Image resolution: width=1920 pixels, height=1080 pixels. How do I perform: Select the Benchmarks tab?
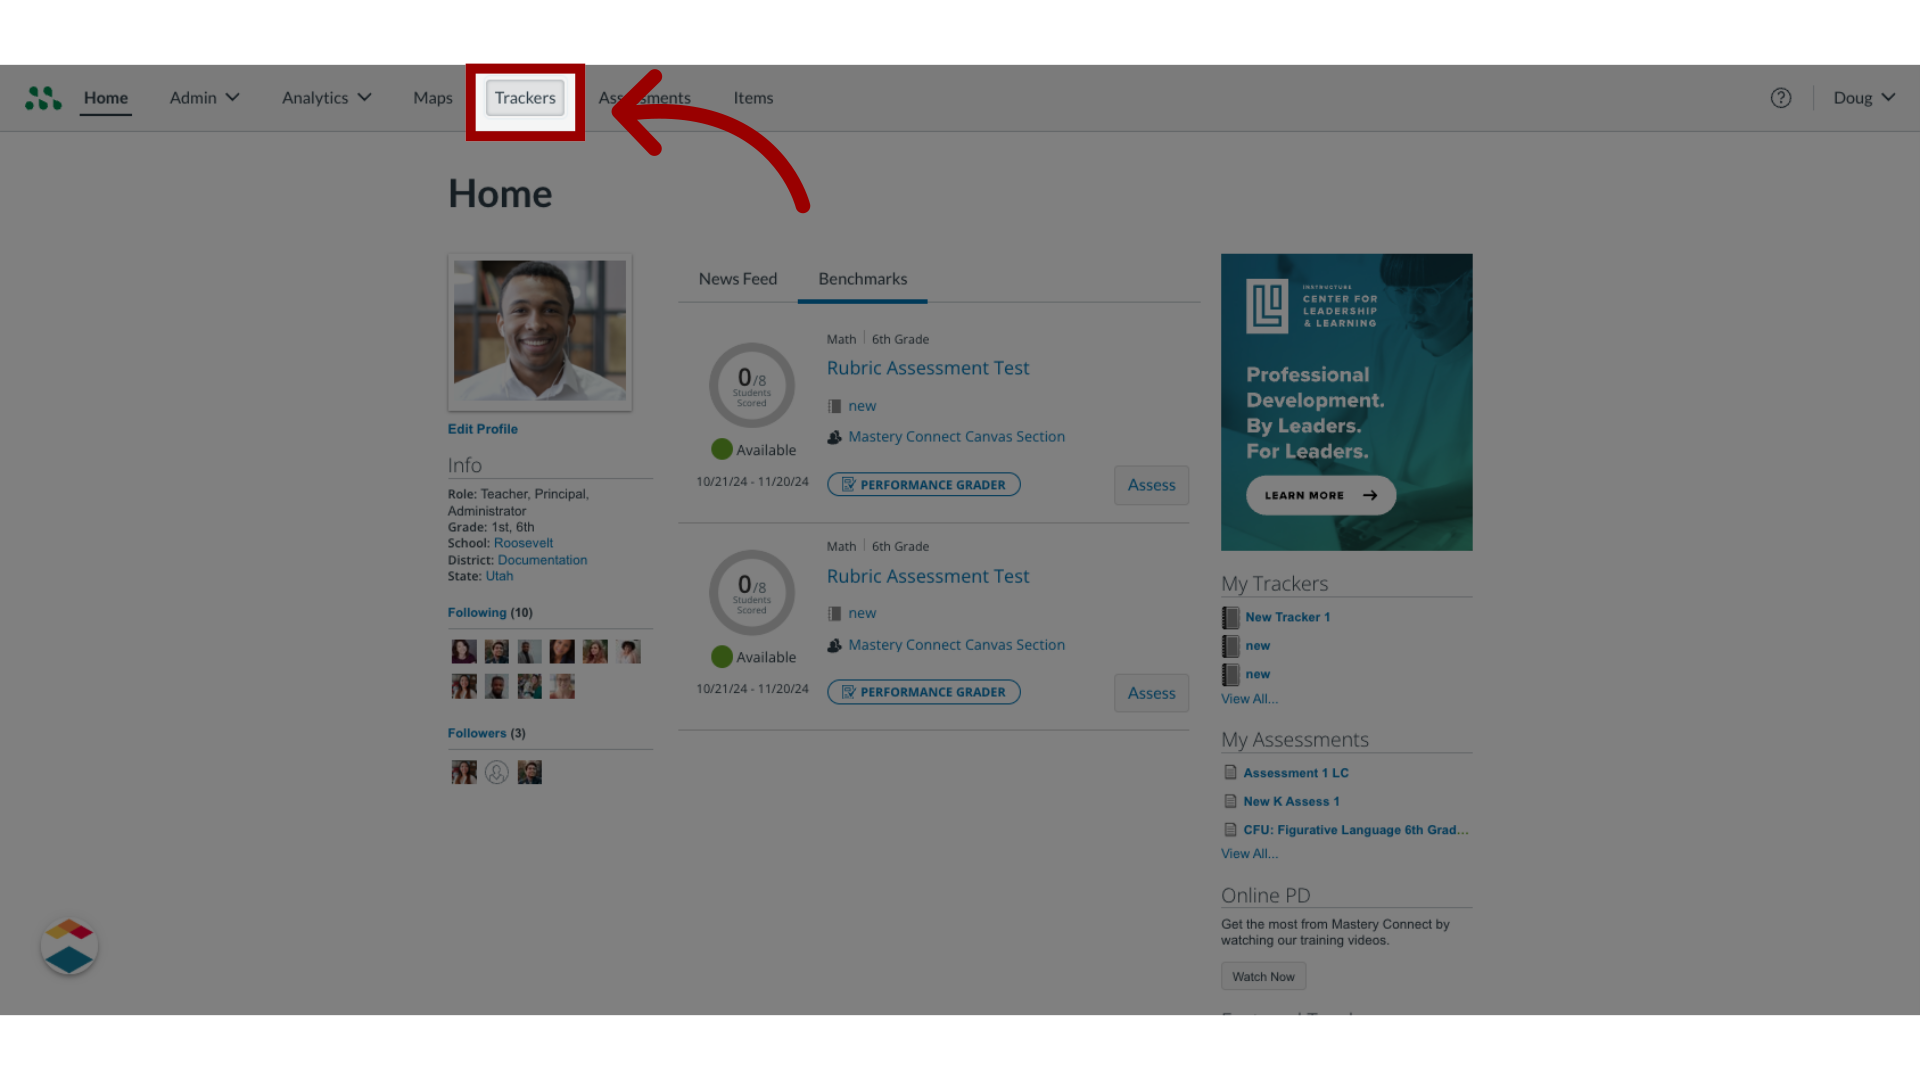coord(862,278)
